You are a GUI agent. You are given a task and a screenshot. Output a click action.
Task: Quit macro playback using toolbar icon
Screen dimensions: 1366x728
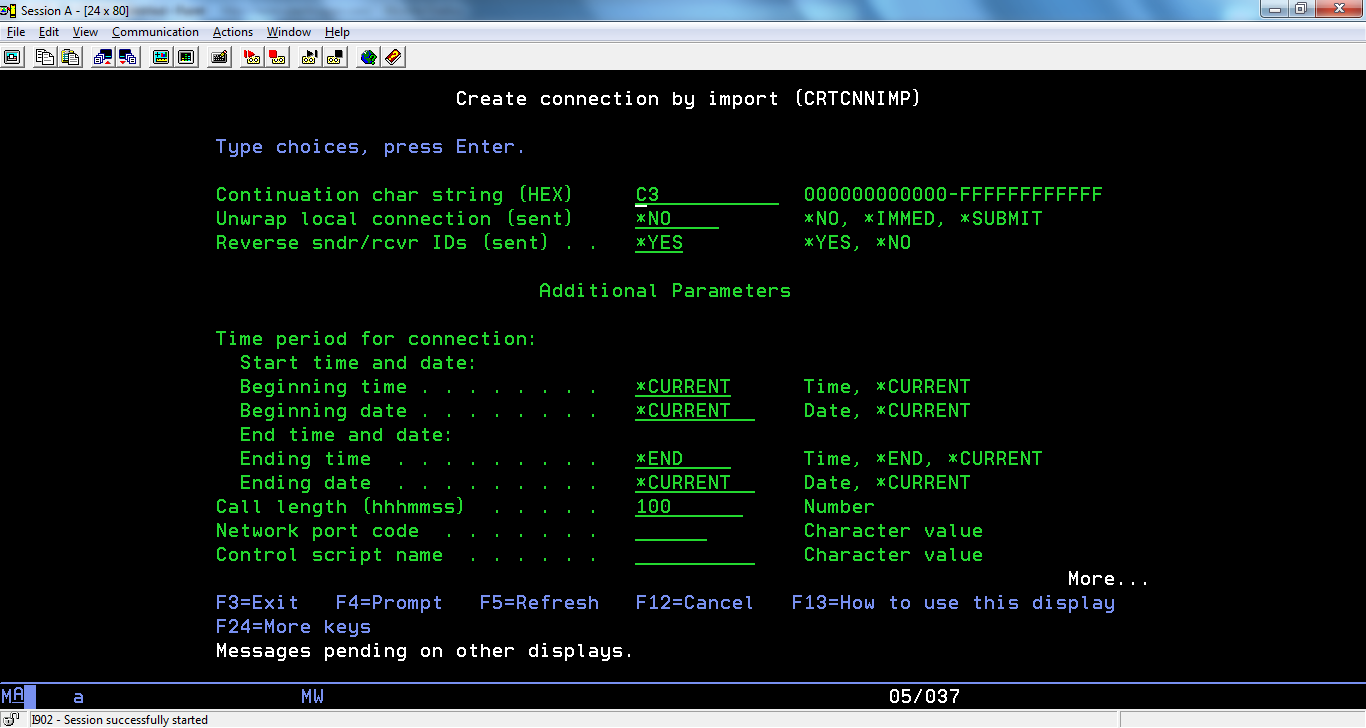(335, 57)
